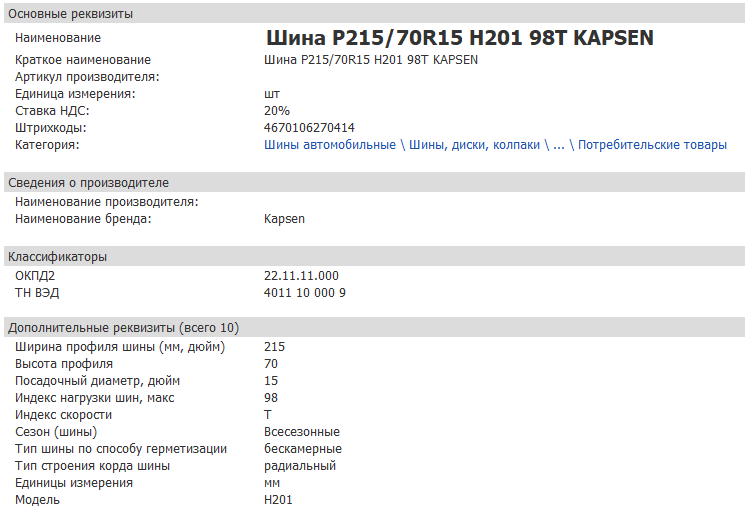Open the "Шины, диски, колпаки" category link
Viewport: 745px width, 515px height.
[474, 145]
